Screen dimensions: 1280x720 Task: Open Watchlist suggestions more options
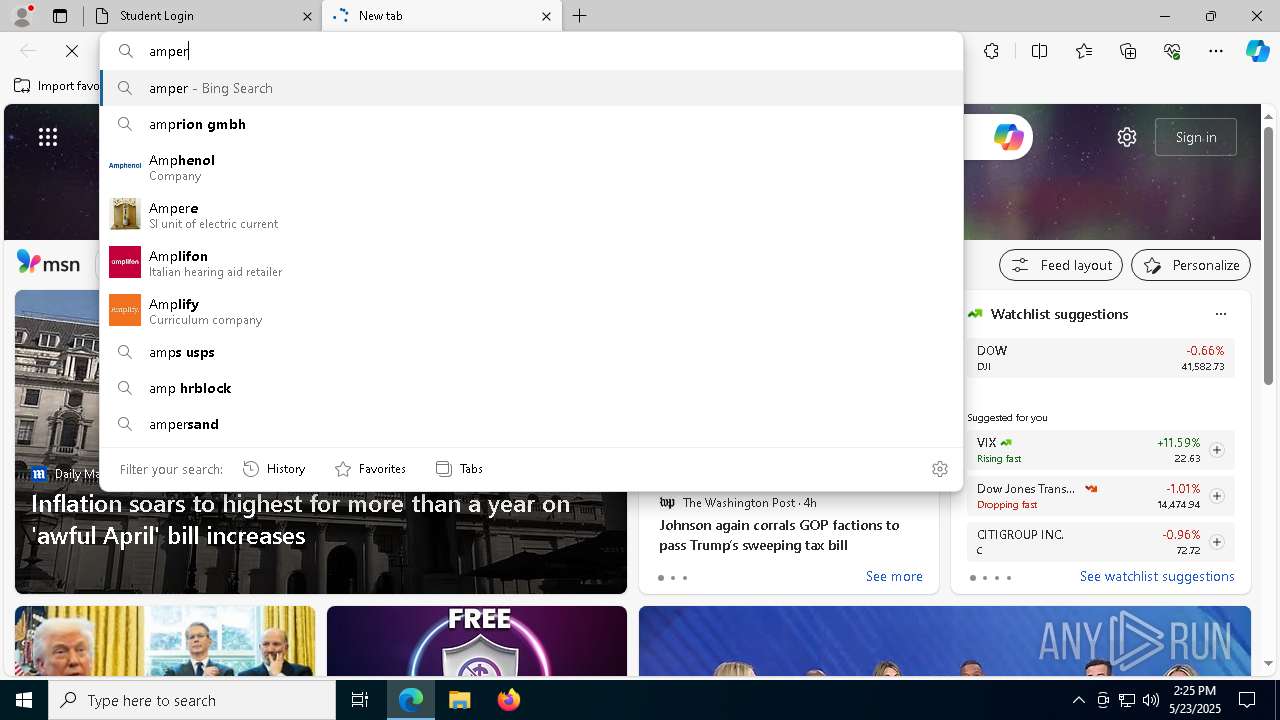pos(1221,314)
